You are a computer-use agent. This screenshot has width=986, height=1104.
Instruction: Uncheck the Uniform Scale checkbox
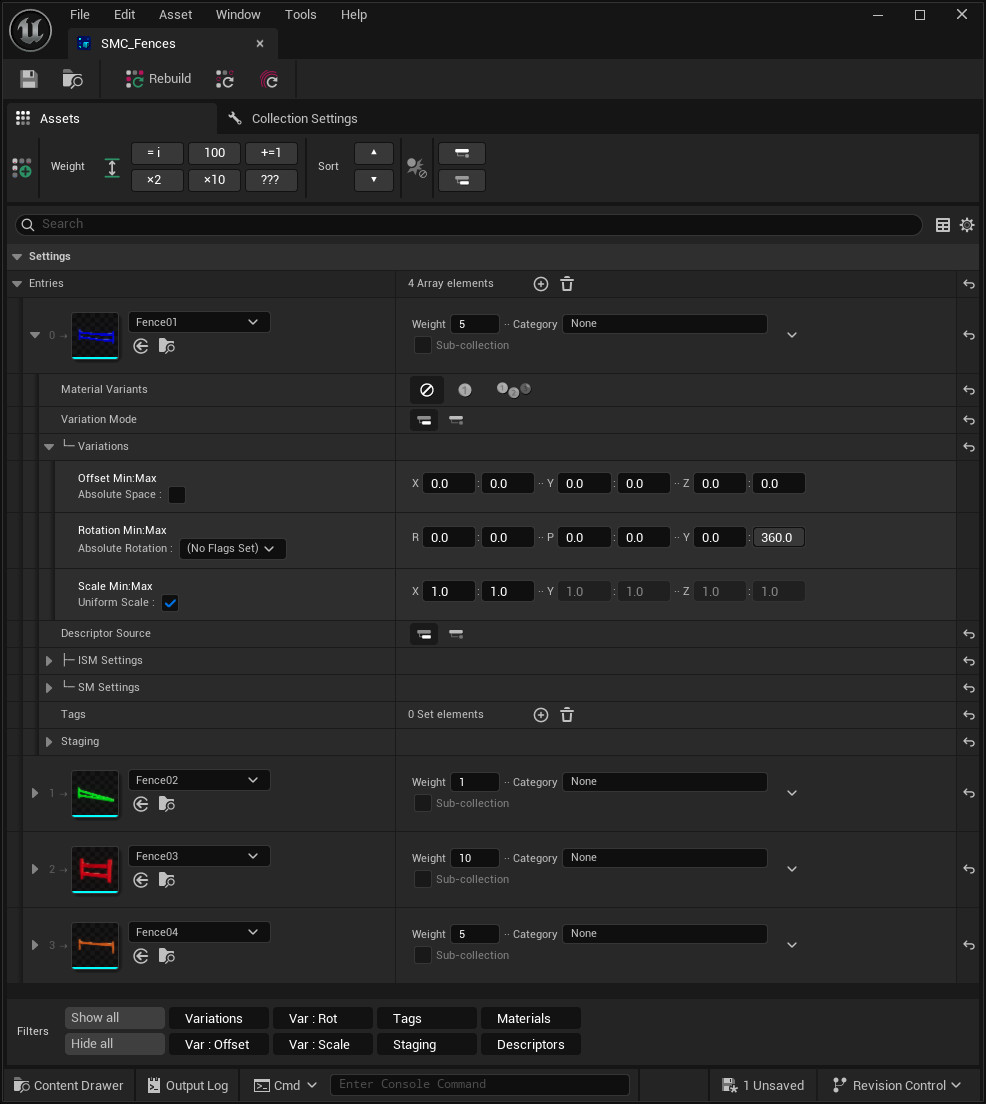click(170, 603)
